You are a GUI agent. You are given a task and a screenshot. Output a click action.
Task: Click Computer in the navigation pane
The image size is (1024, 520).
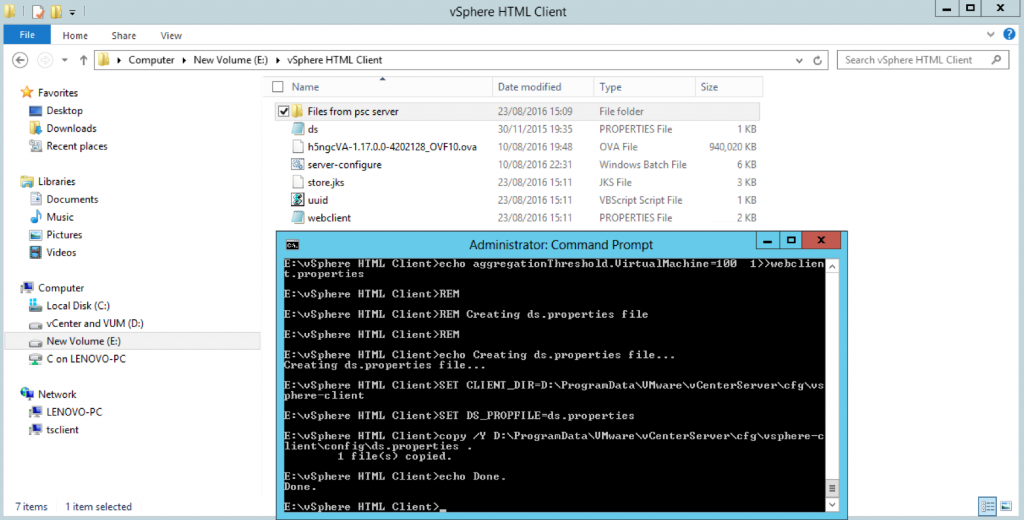(x=61, y=288)
